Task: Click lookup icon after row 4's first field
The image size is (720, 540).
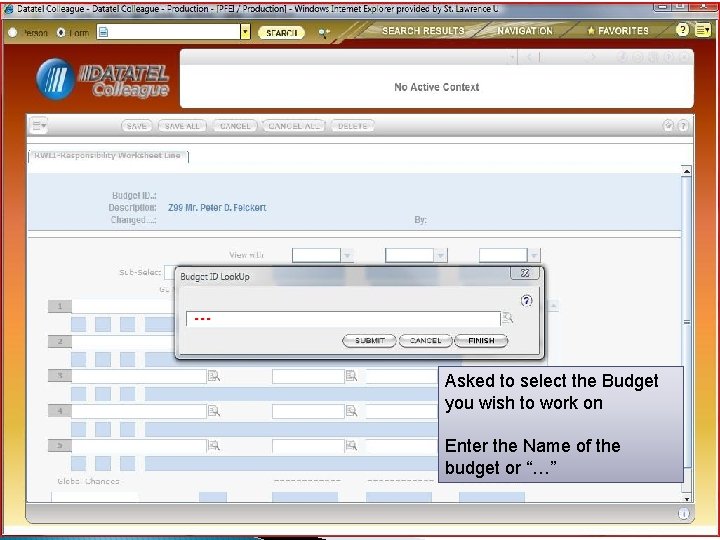Action: tap(214, 411)
